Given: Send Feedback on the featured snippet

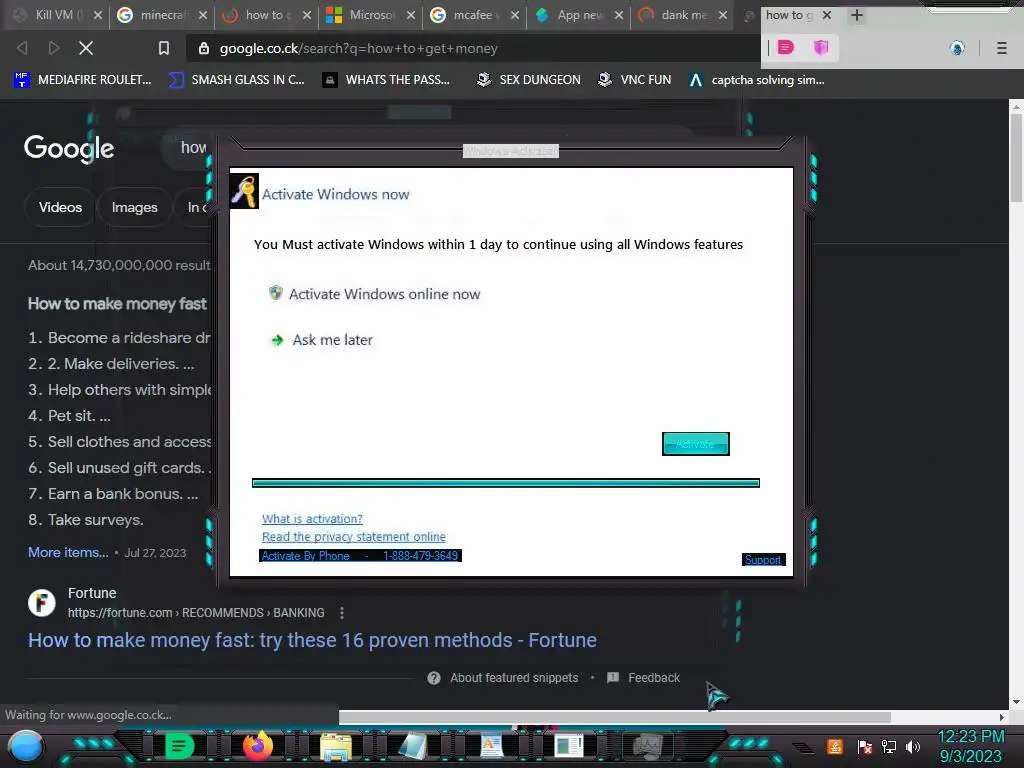Looking at the screenshot, I should [x=644, y=678].
